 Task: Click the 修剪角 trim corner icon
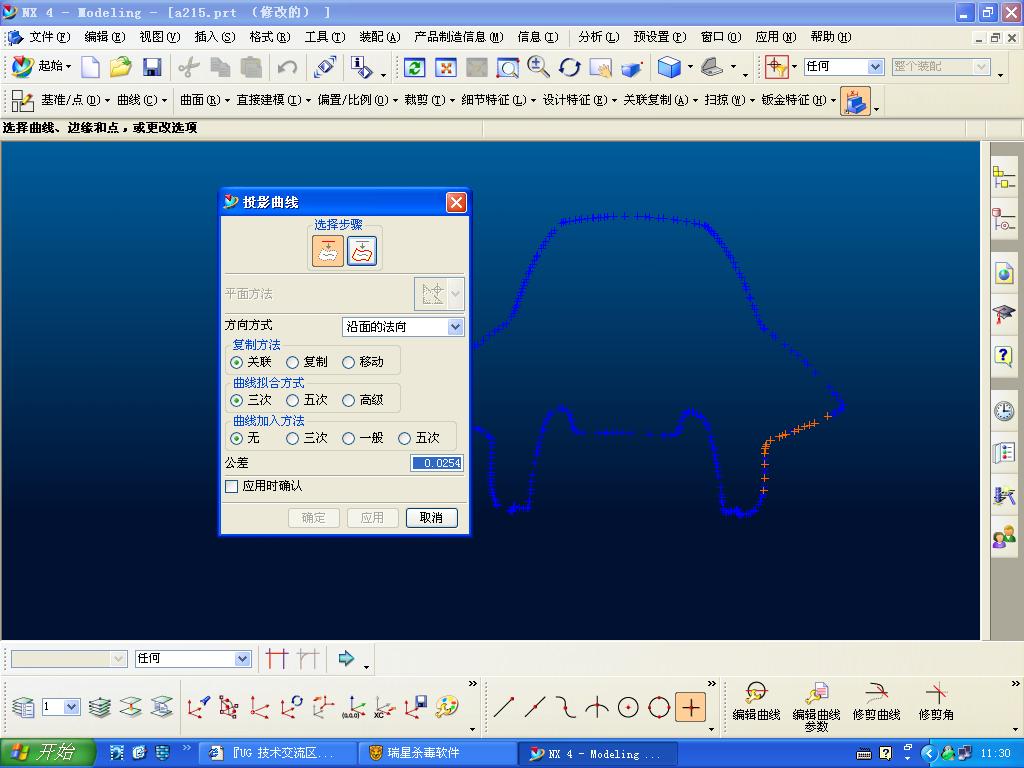click(x=936, y=701)
